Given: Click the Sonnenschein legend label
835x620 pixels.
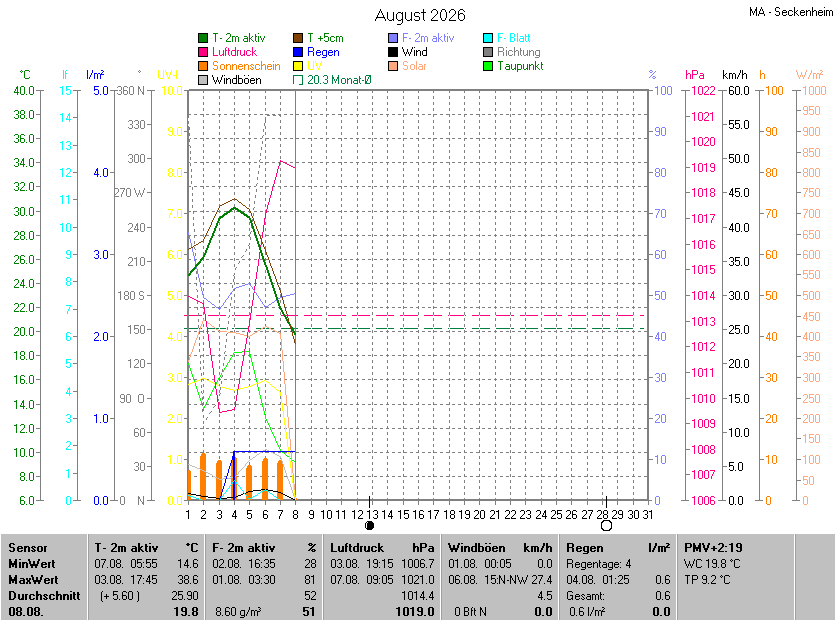Looking at the screenshot, I should [x=246, y=66].
